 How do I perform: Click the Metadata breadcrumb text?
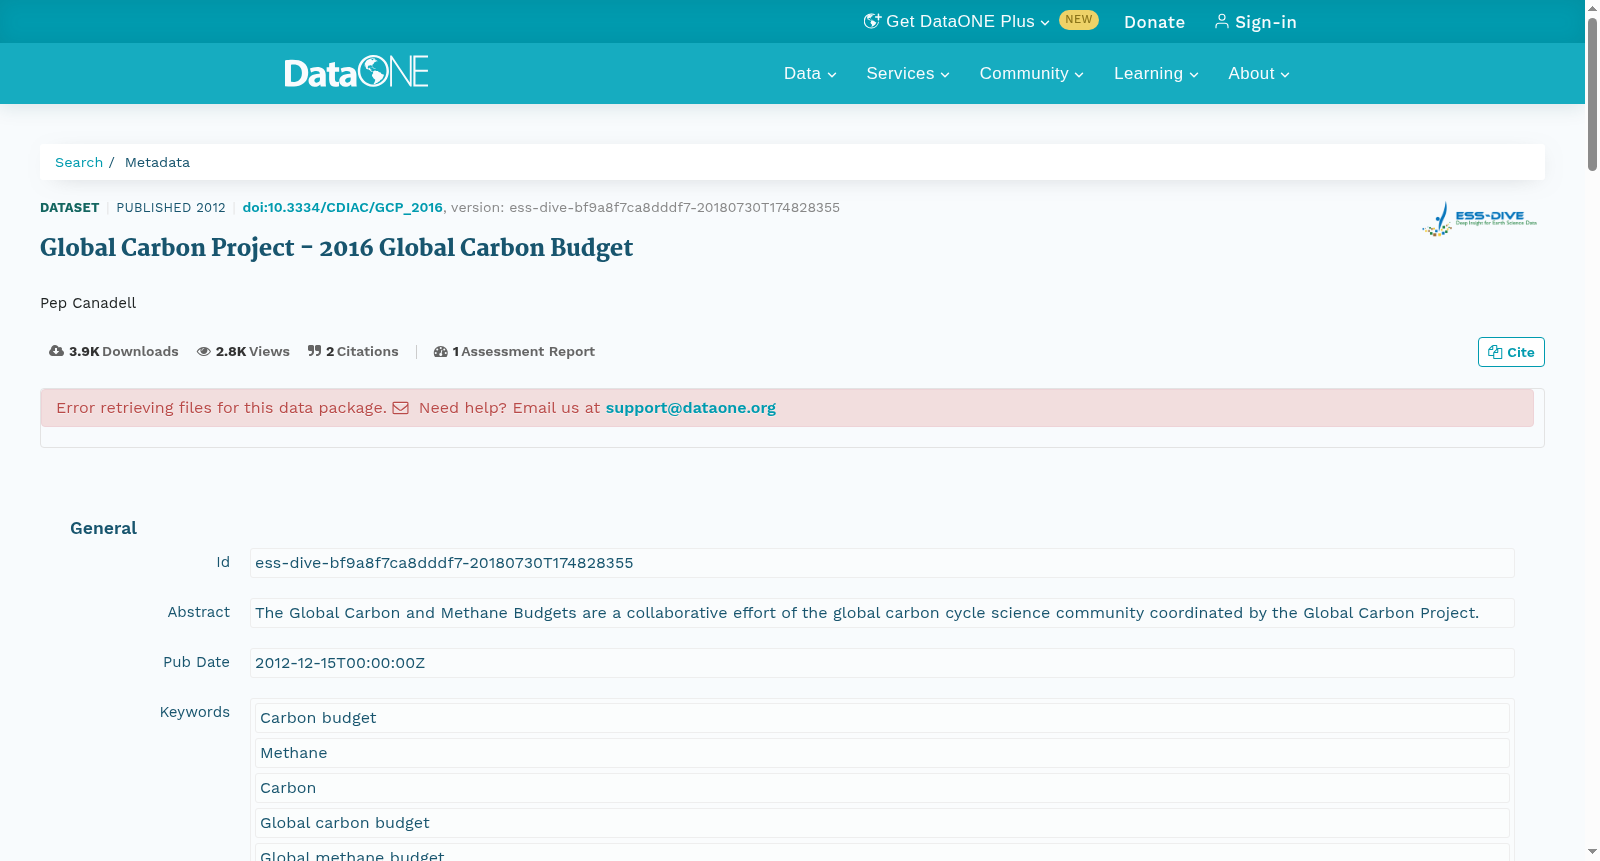[x=157, y=162]
